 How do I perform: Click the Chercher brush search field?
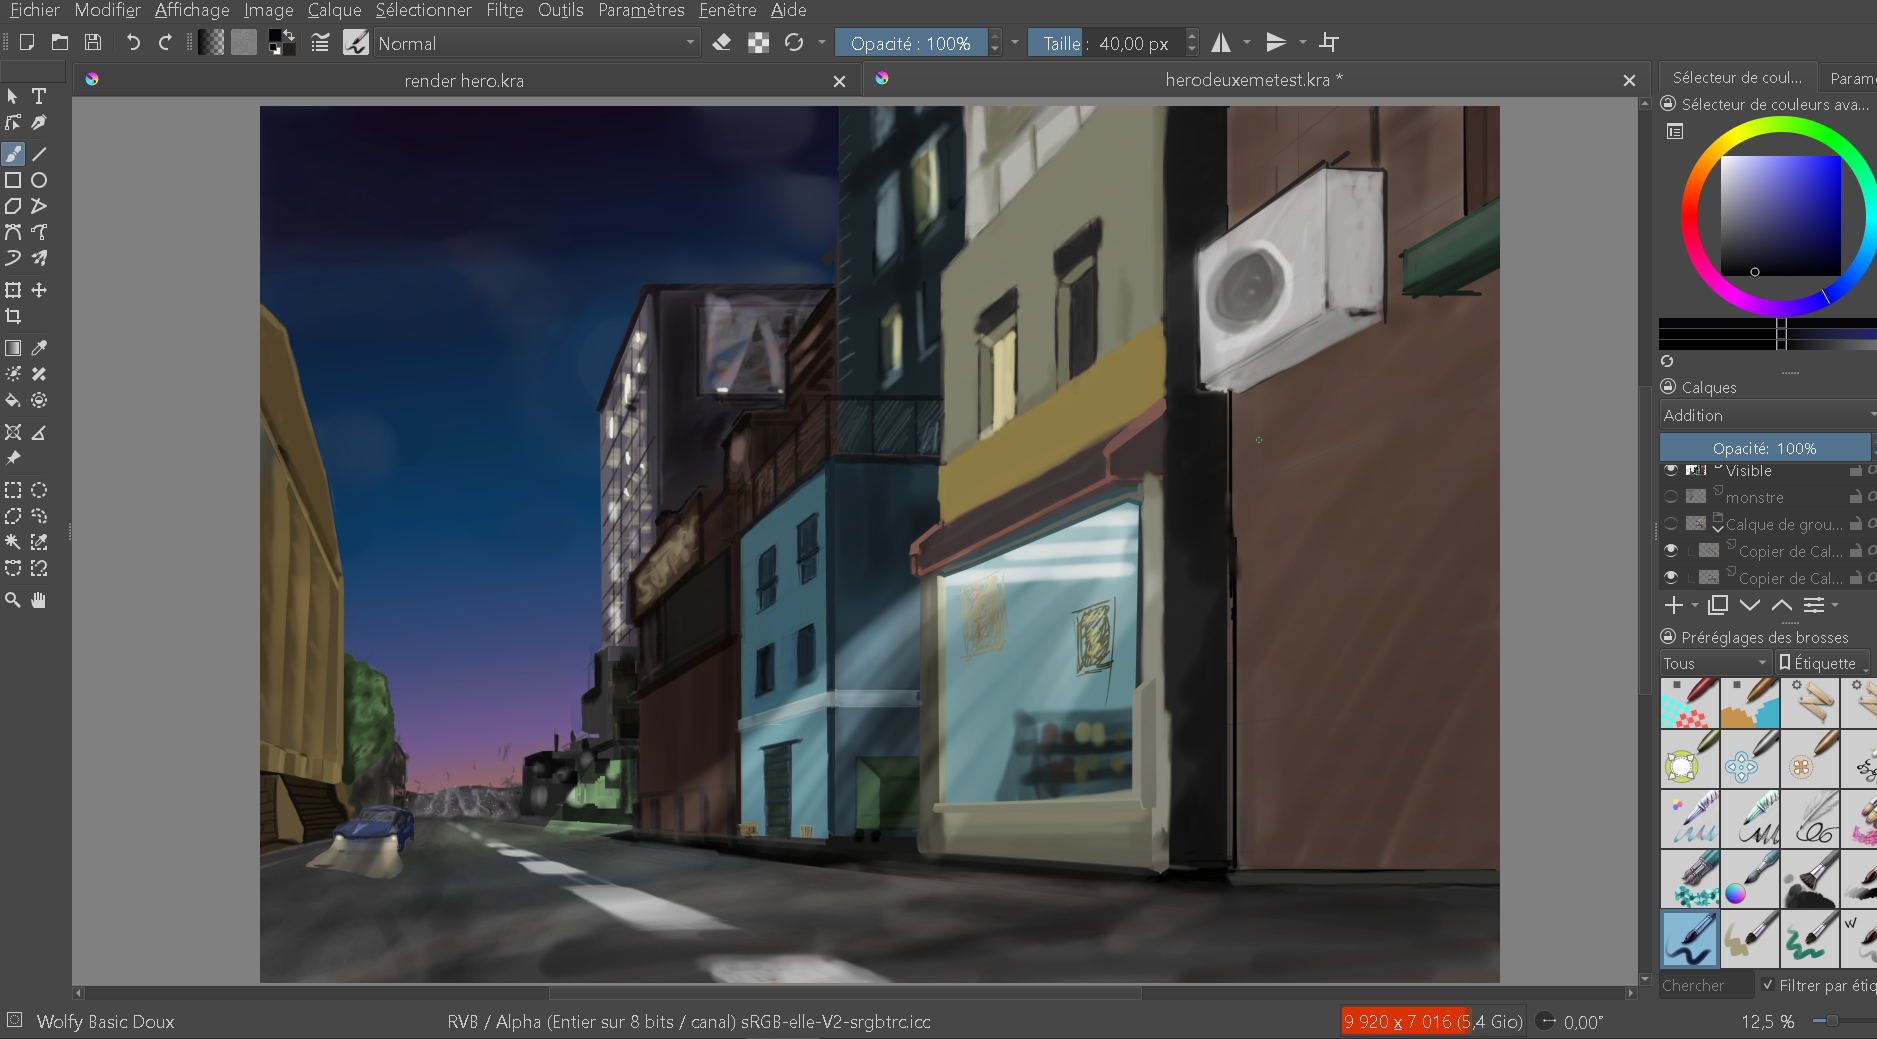tap(1705, 985)
